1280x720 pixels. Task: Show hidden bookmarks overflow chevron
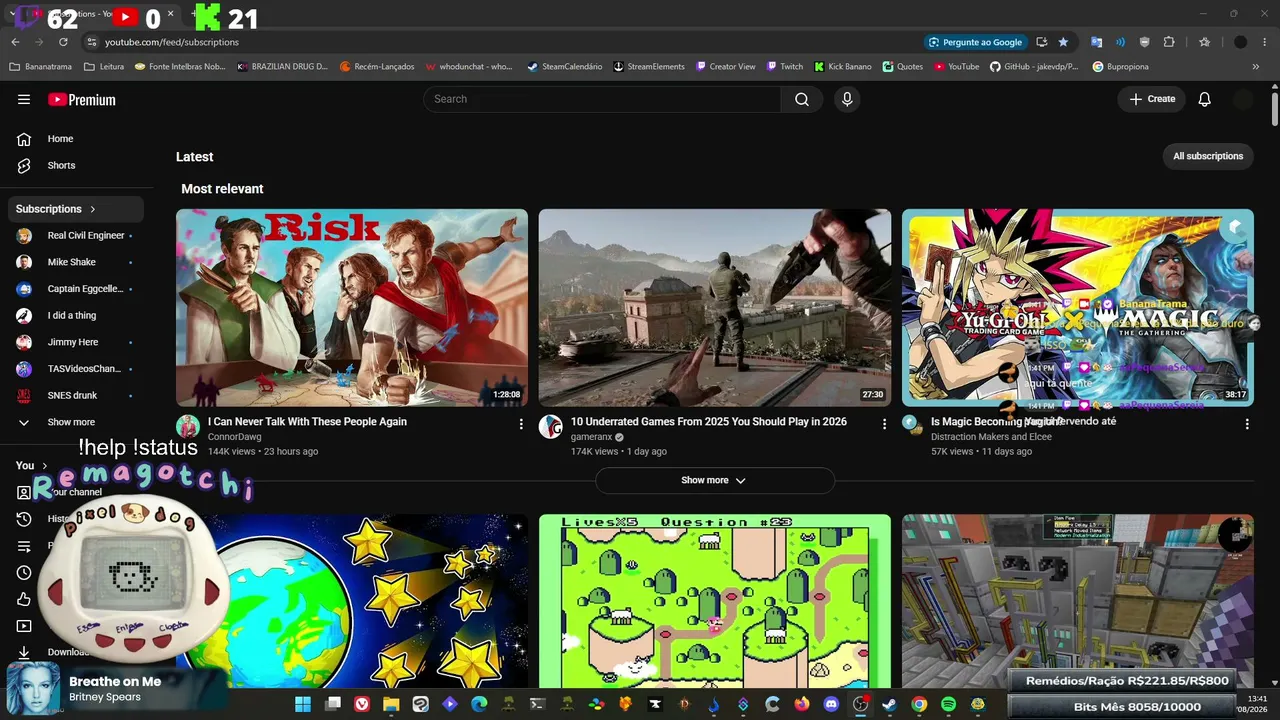pos(1256,67)
